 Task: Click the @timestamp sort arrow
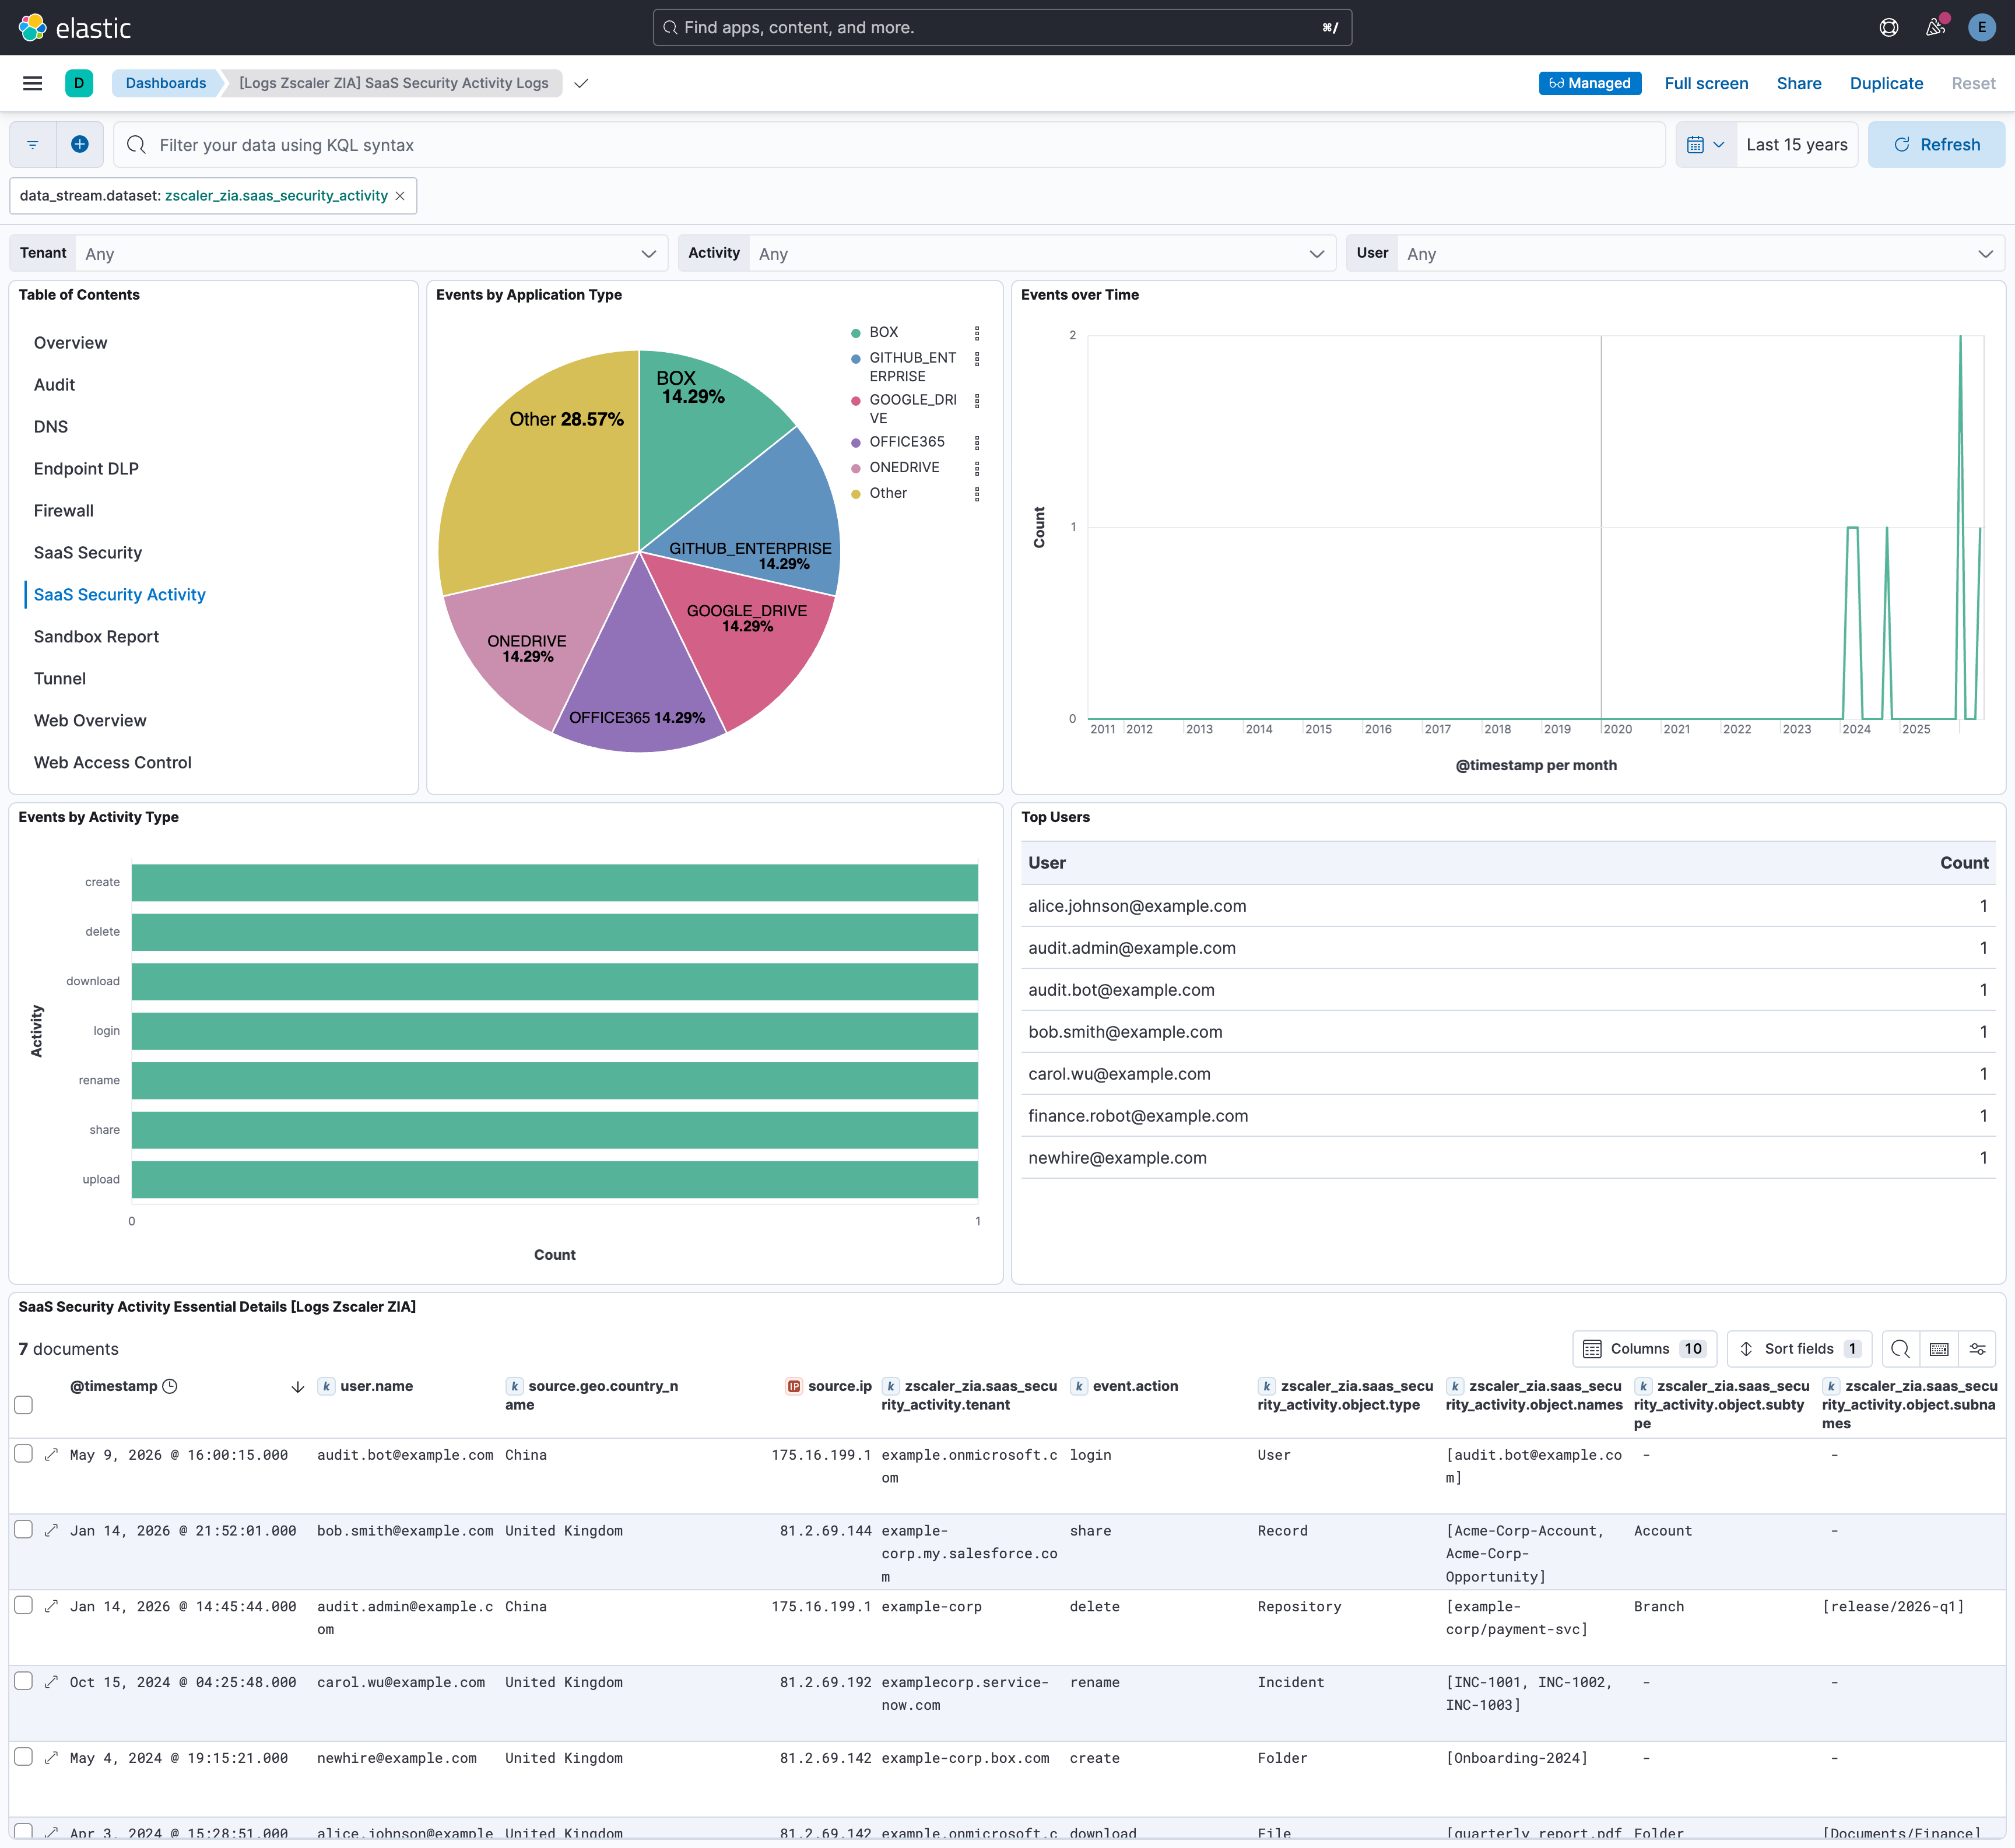coord(297,1387)
